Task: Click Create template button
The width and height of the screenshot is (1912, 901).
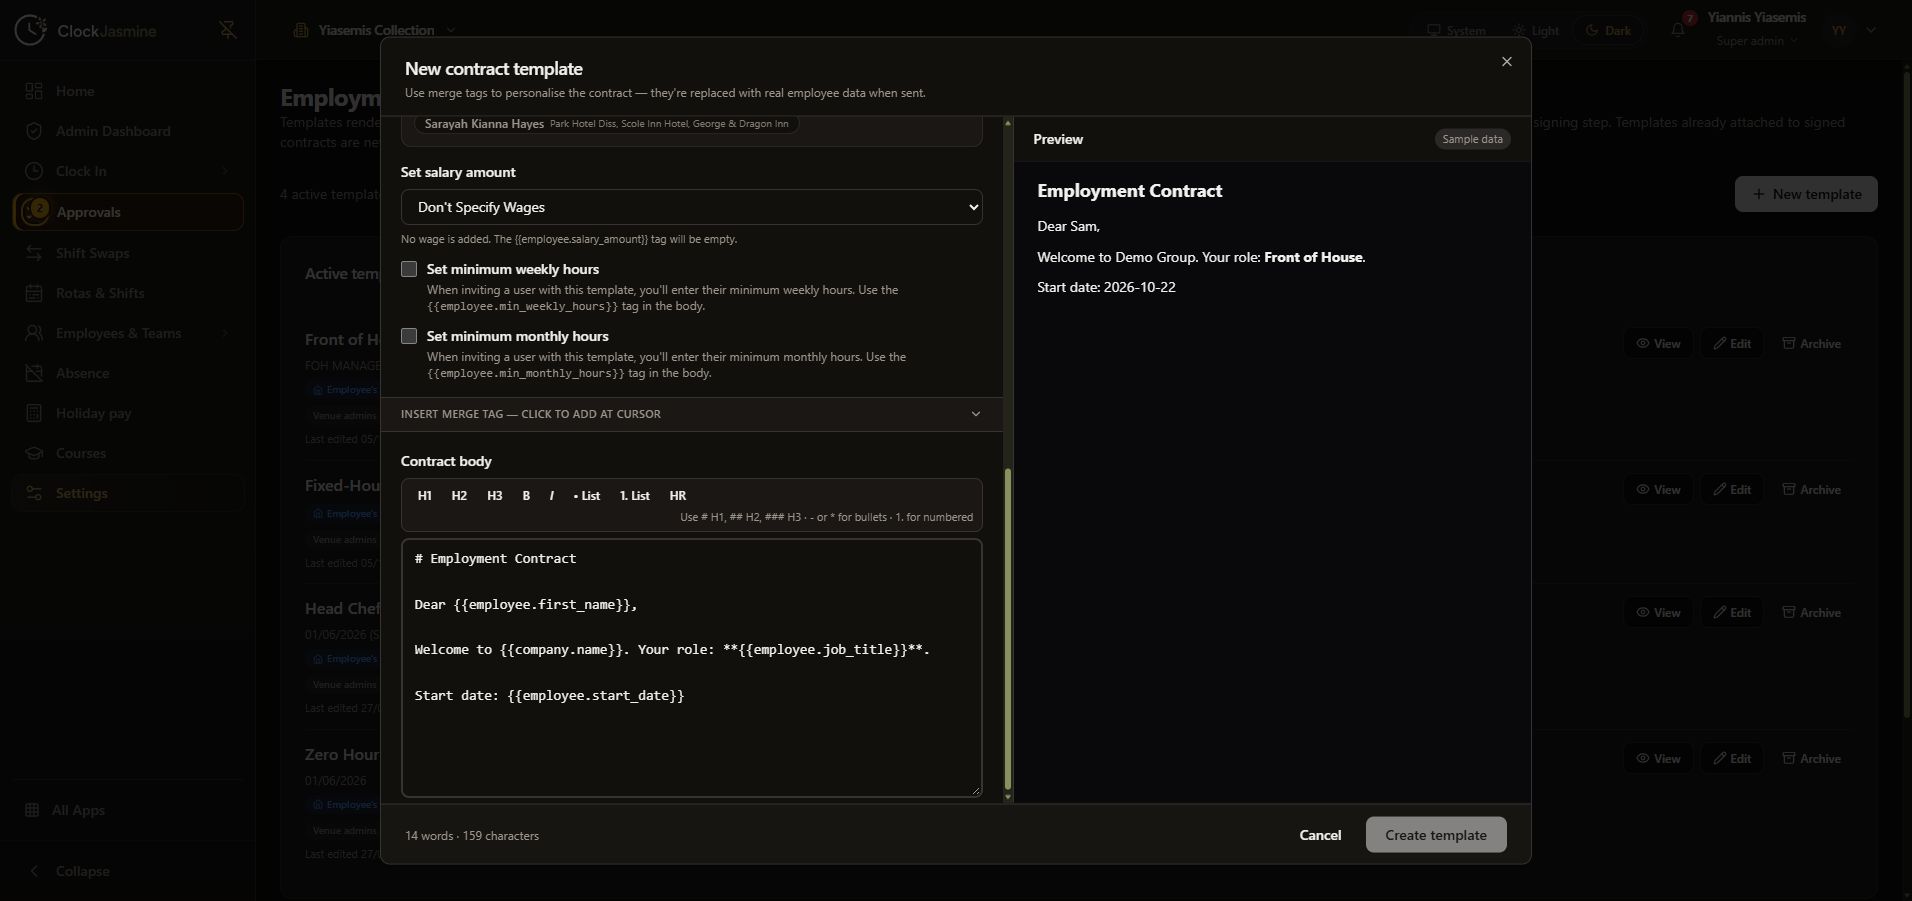Action: pyautogui.click(x=1436, y=835)
